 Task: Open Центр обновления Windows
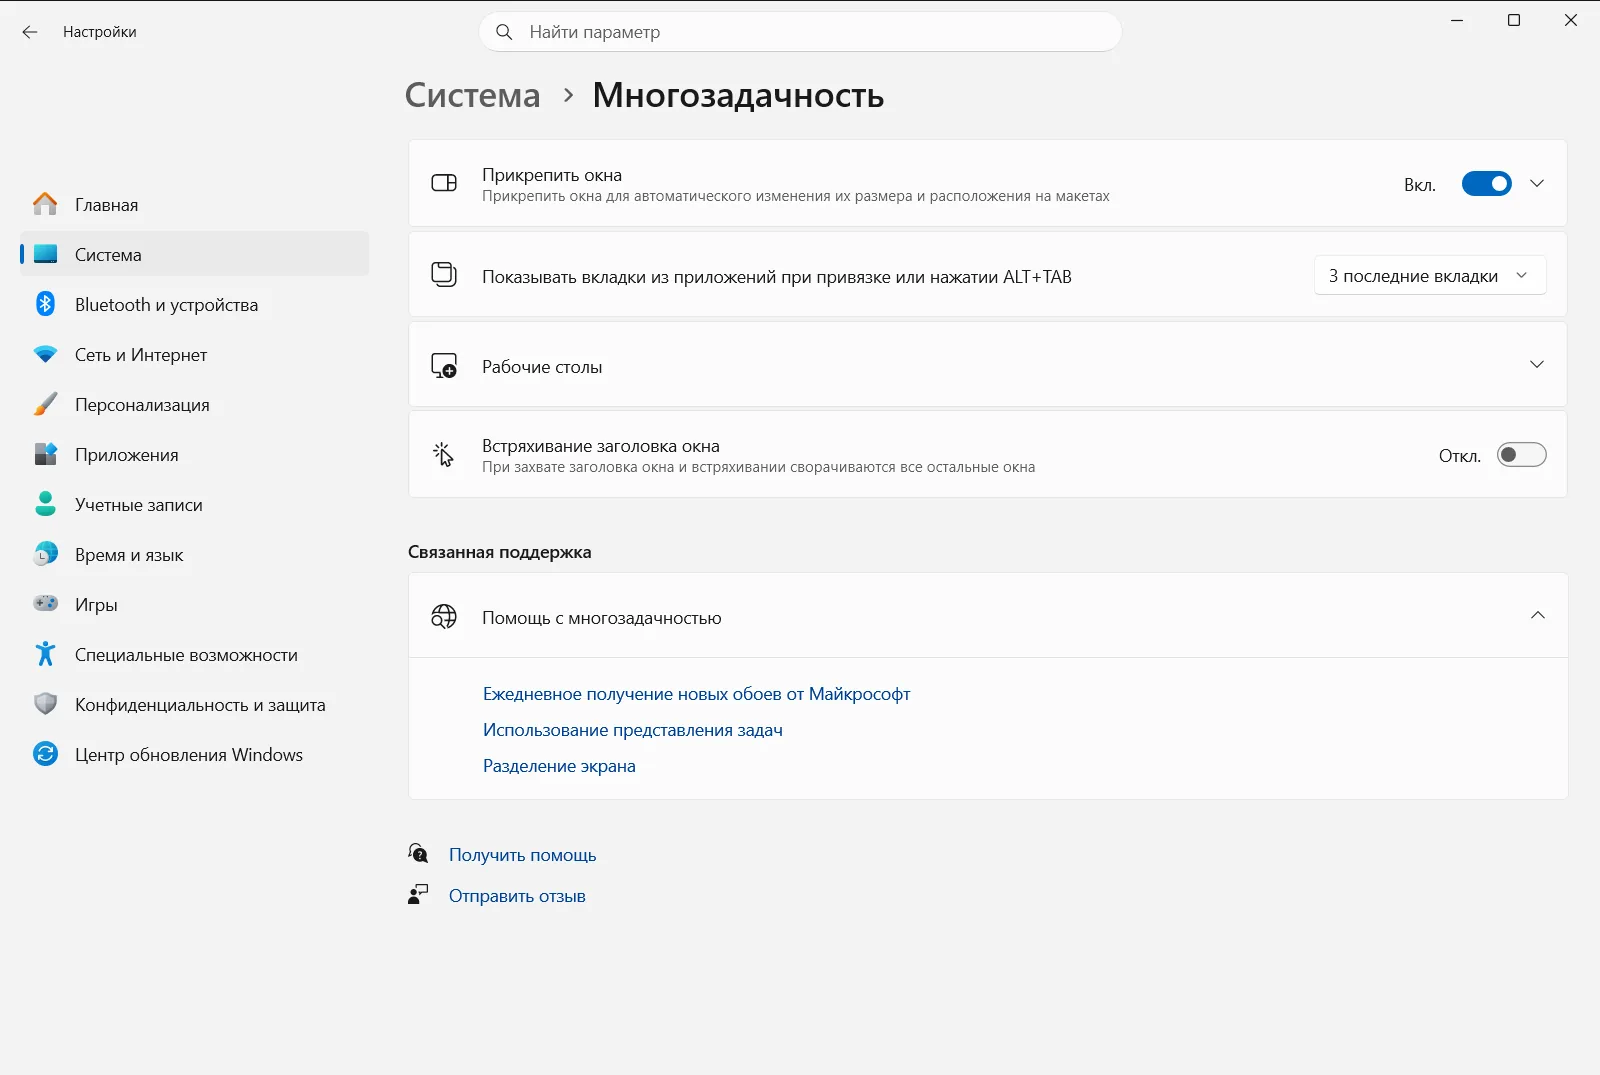pyautogui.click(x=195, y=754)
